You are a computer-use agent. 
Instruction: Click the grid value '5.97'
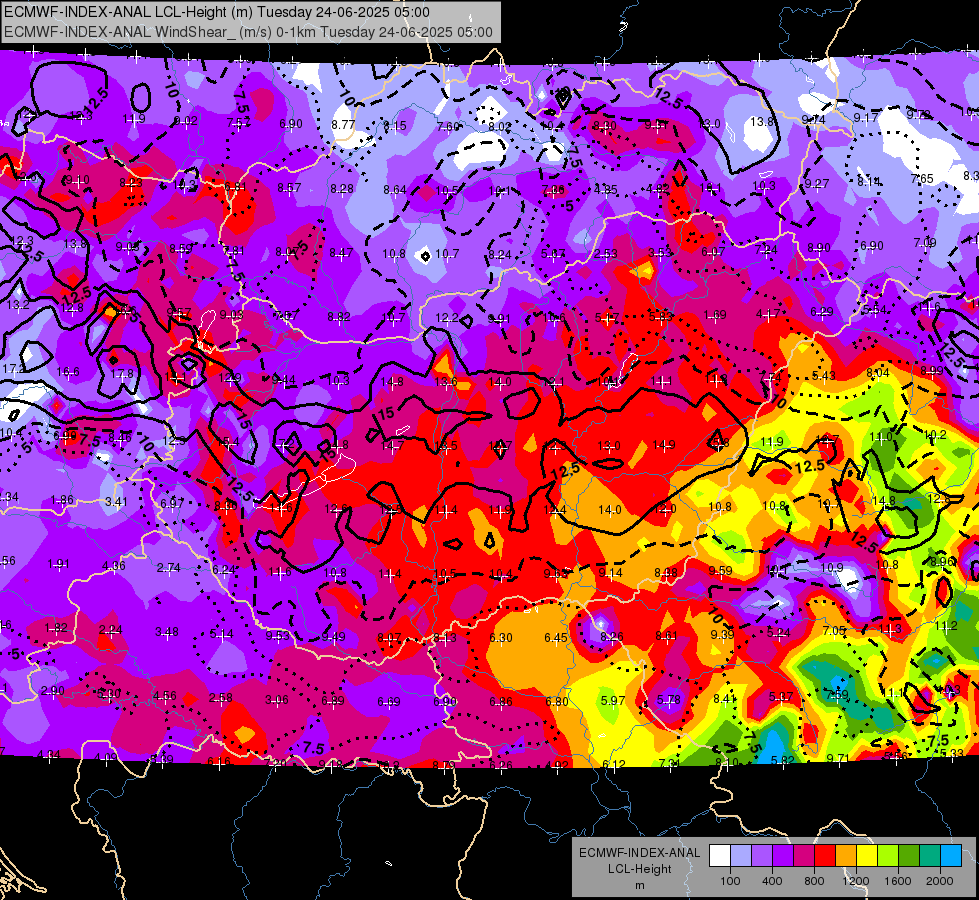click(x=612, y=700)
